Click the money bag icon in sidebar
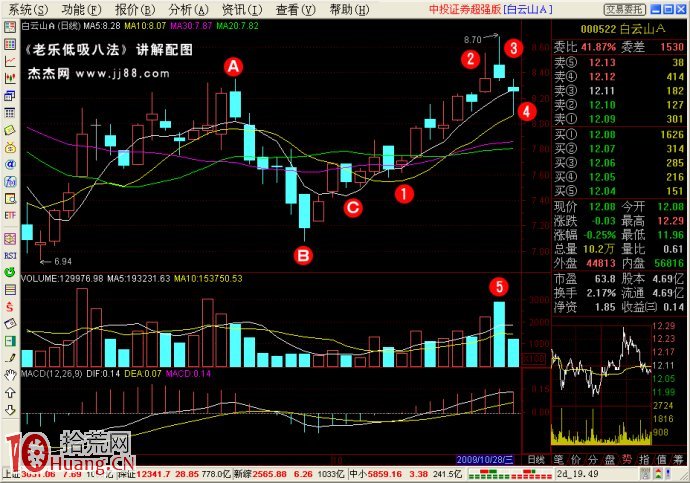690x483 pixels. pos(10,147)
